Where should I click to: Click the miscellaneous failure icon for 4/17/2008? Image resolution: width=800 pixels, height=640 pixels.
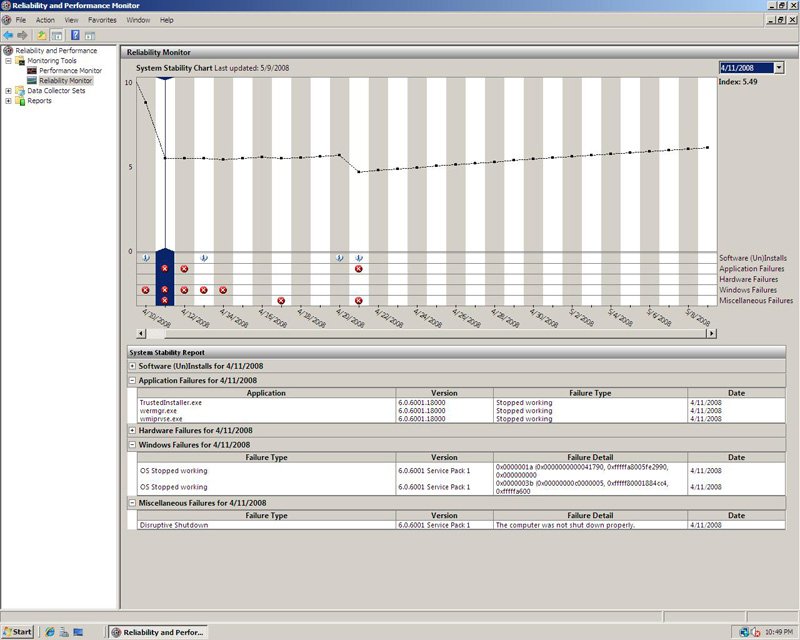point(281,301)
